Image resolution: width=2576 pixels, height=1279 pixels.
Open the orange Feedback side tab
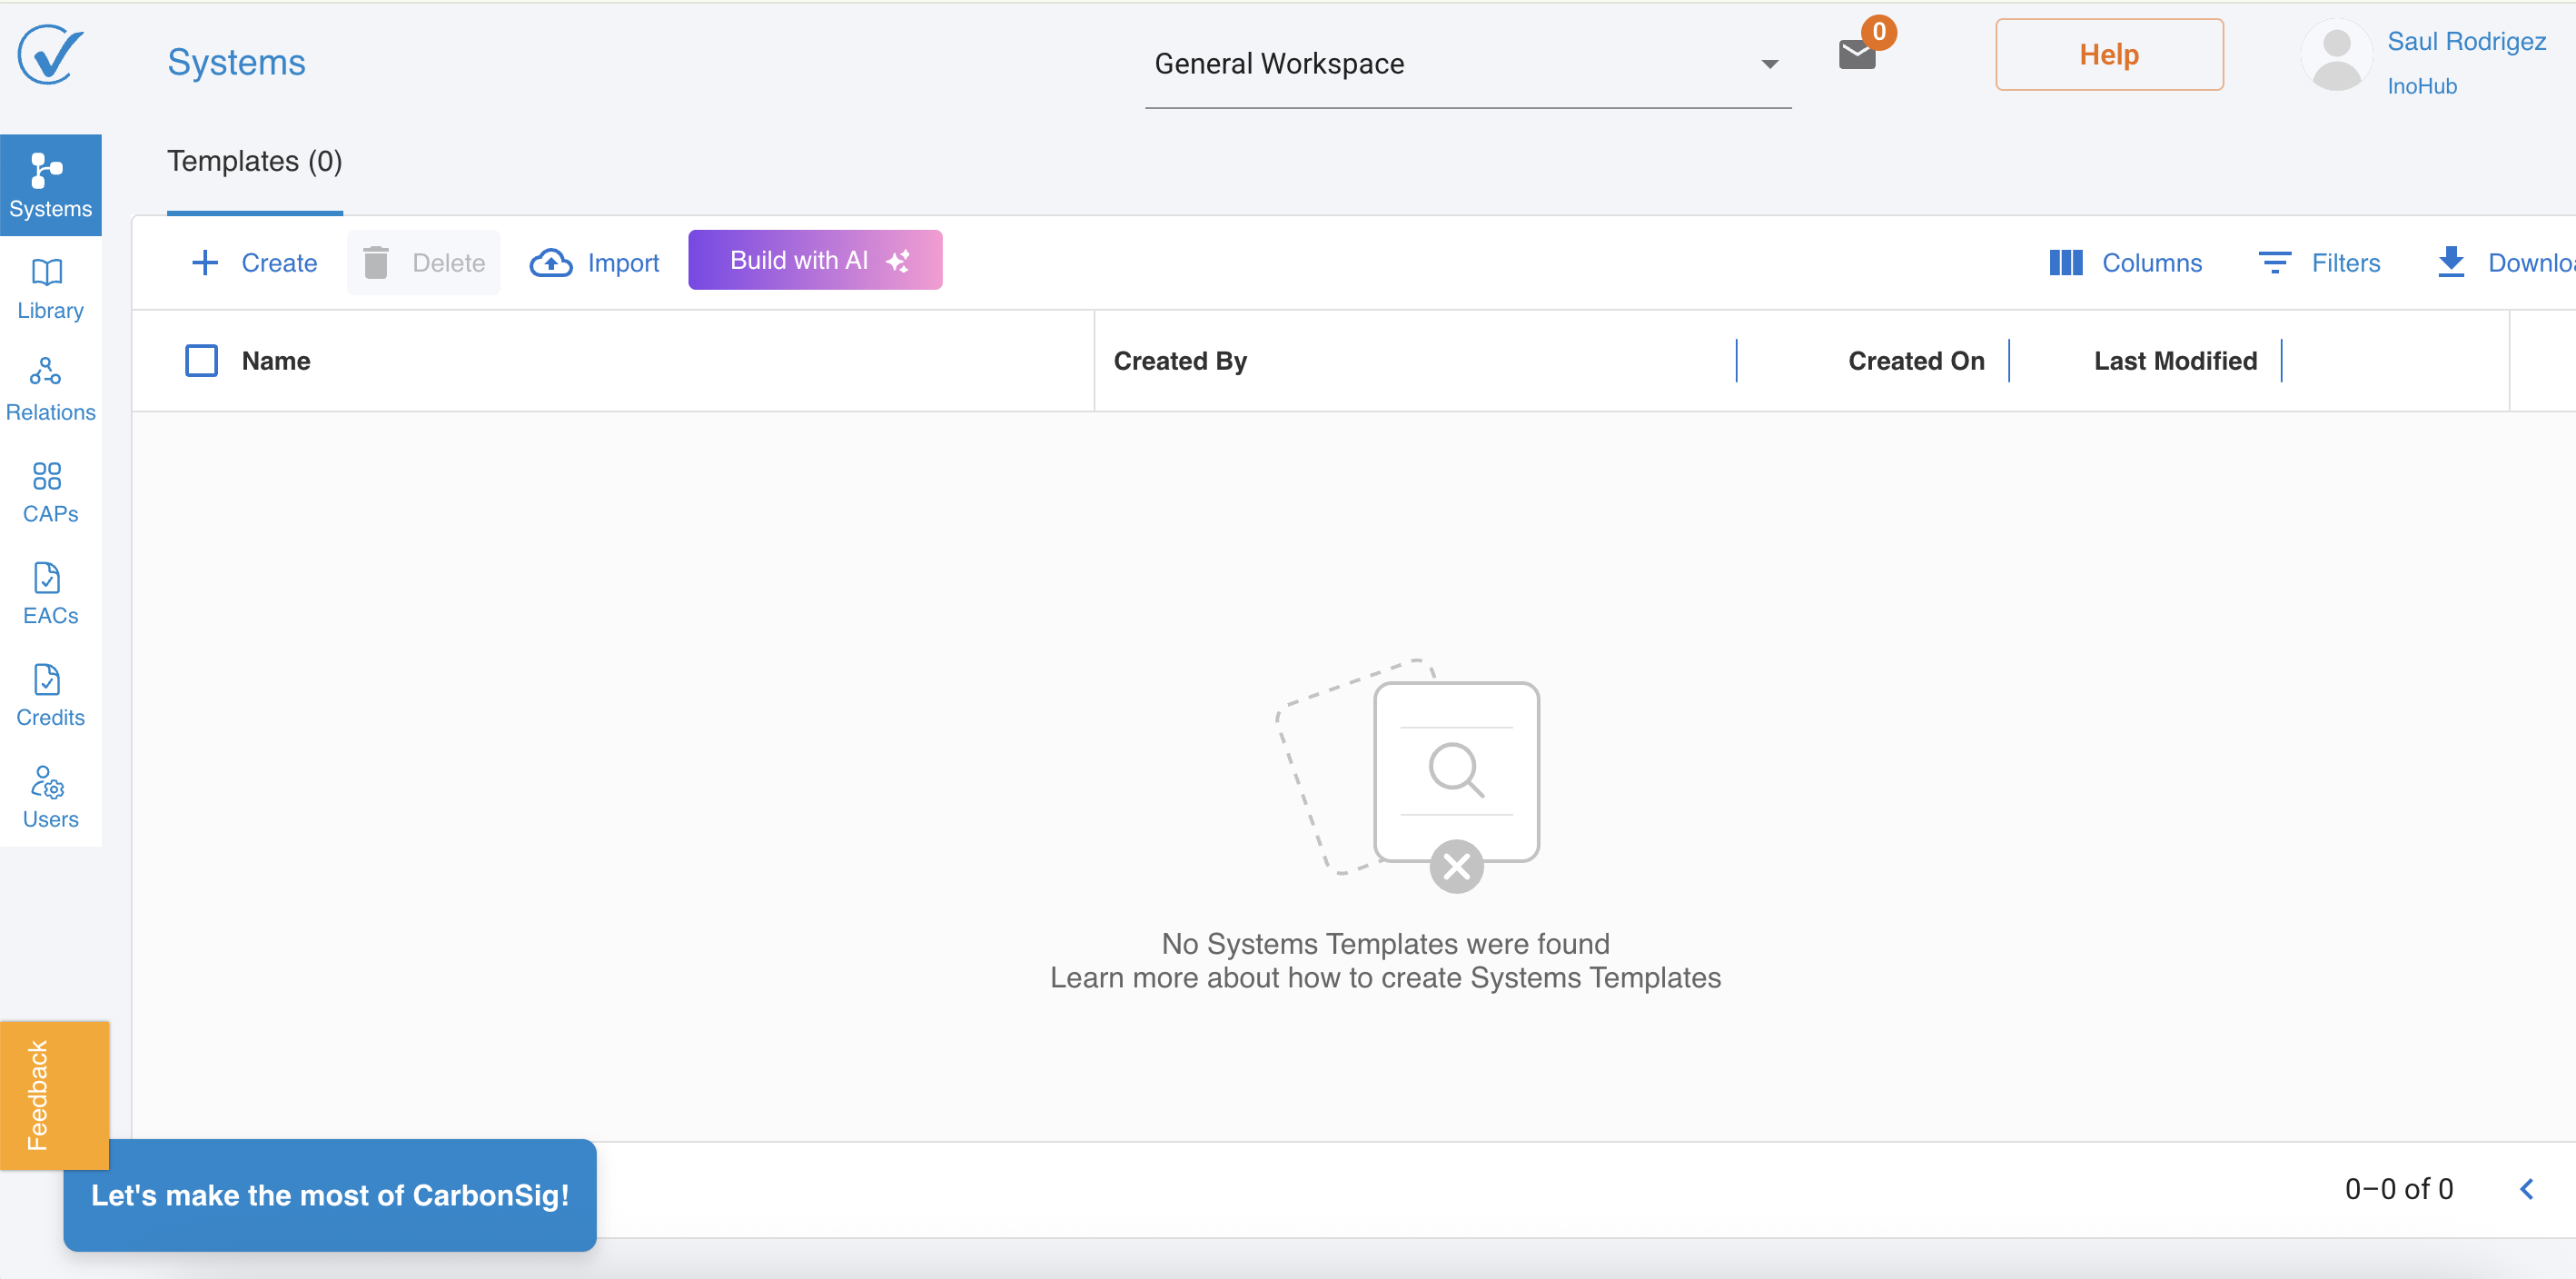click(x=54, y=1094)
